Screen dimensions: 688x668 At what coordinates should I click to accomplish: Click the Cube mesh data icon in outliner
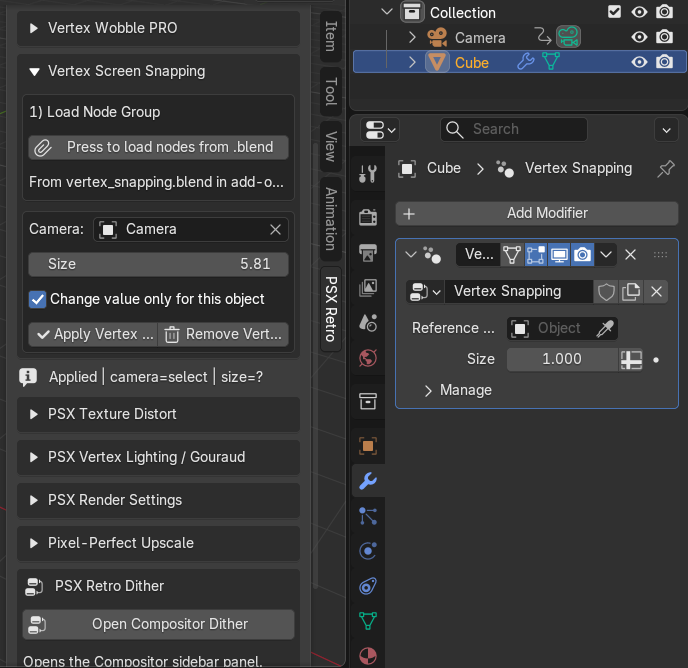pyautogui.click(x=551, y=61)
